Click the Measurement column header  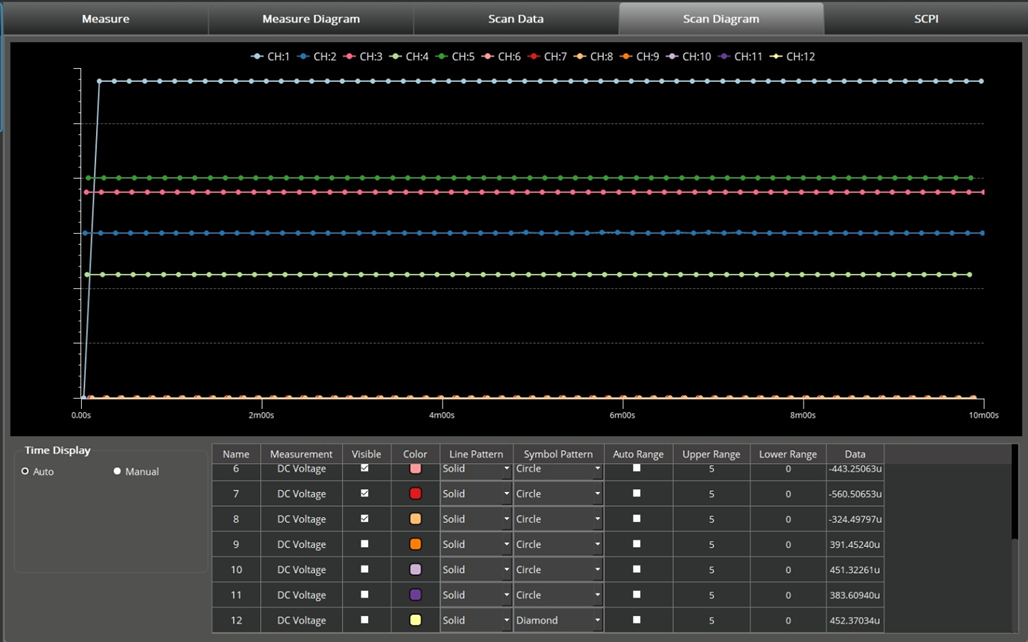(x=301, y=454)
